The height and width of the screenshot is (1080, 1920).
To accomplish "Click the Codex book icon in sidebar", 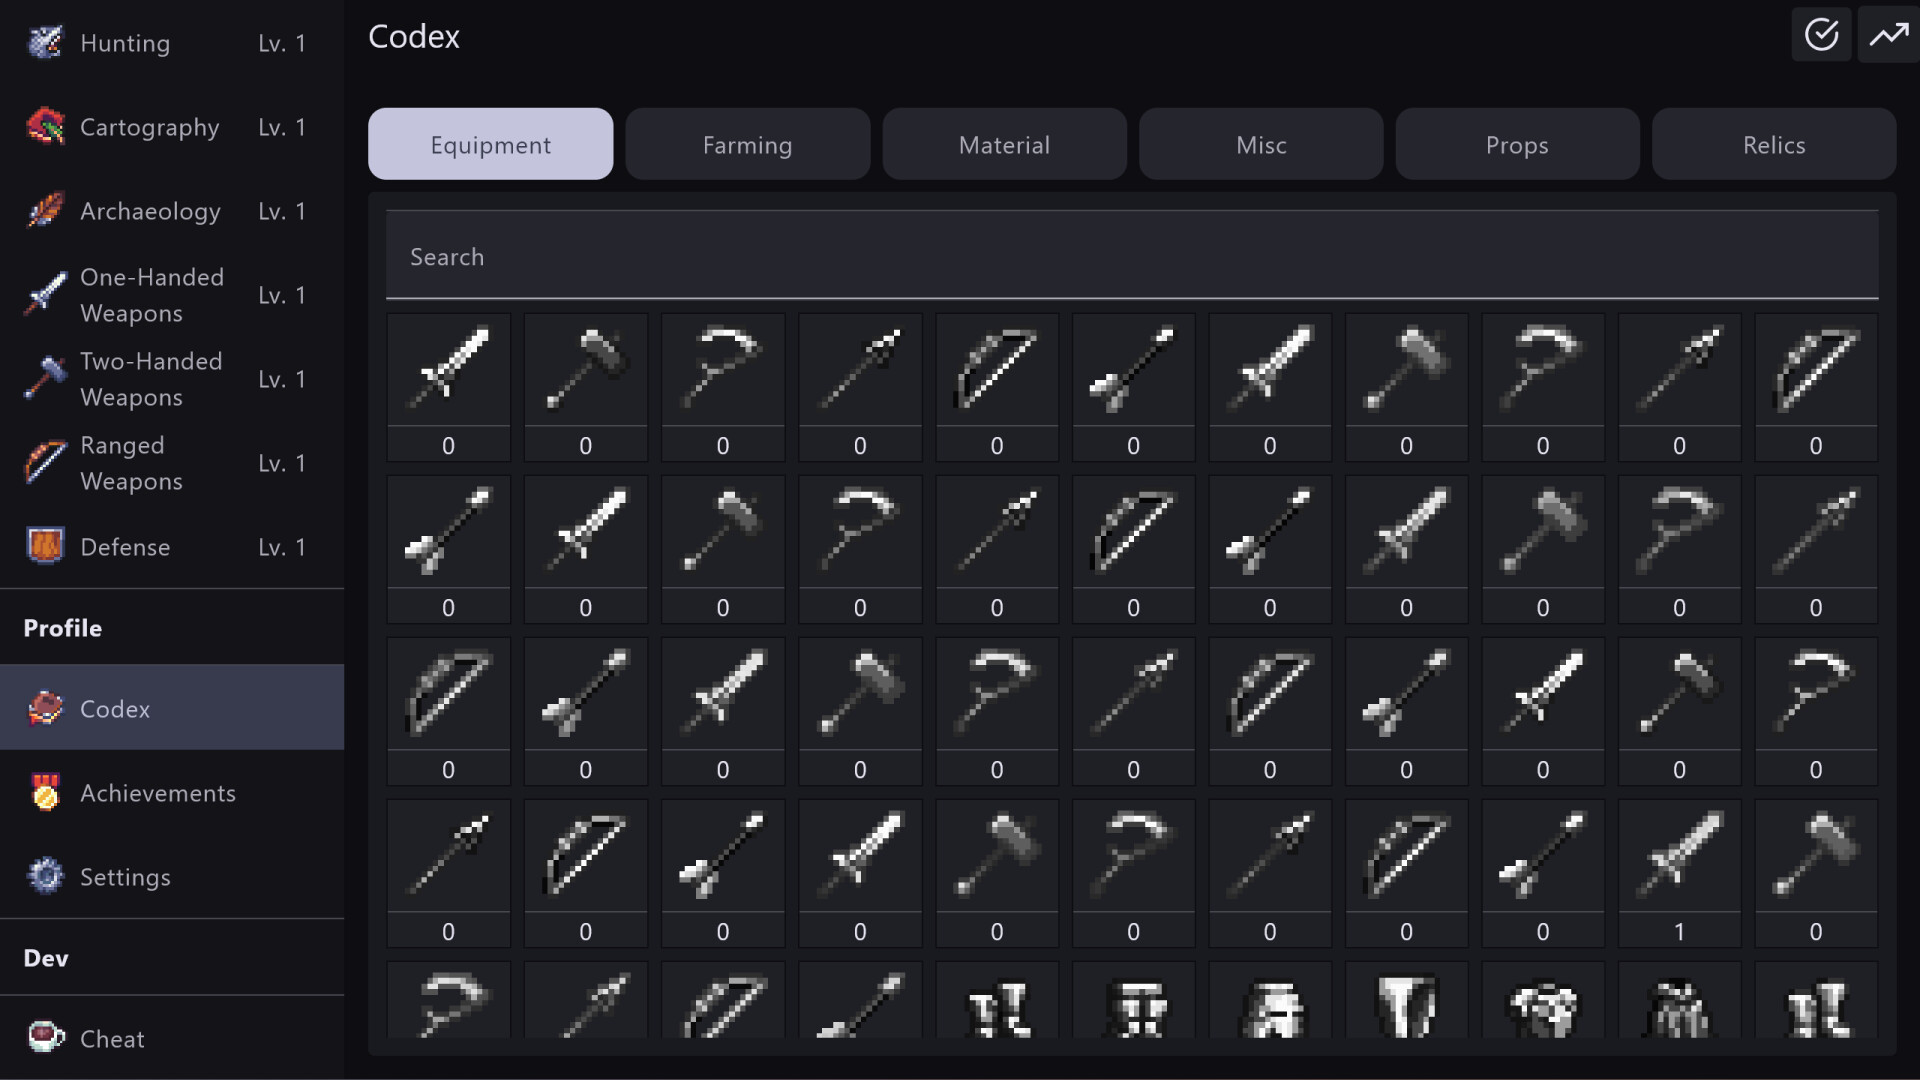I will point(44,708).
